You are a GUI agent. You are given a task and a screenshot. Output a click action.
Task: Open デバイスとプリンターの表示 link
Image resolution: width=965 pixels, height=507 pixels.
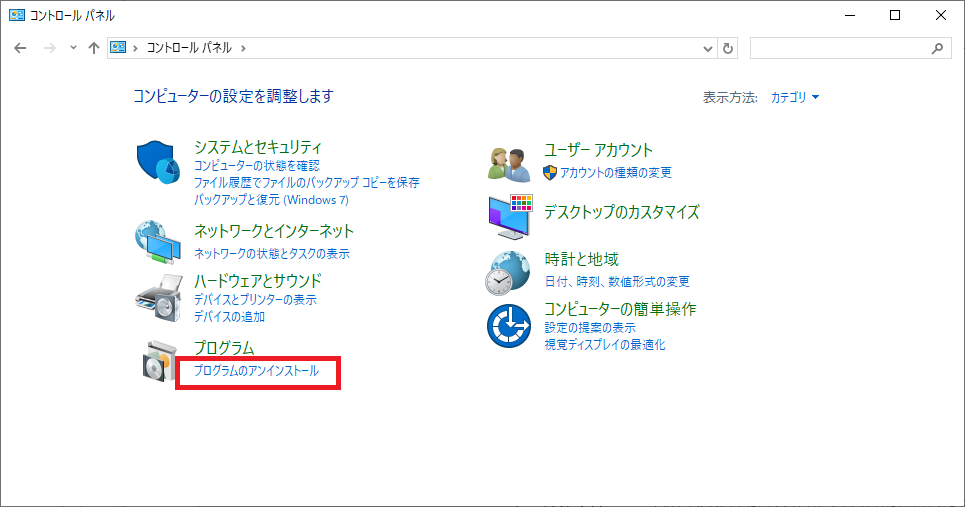click(255, 299)
